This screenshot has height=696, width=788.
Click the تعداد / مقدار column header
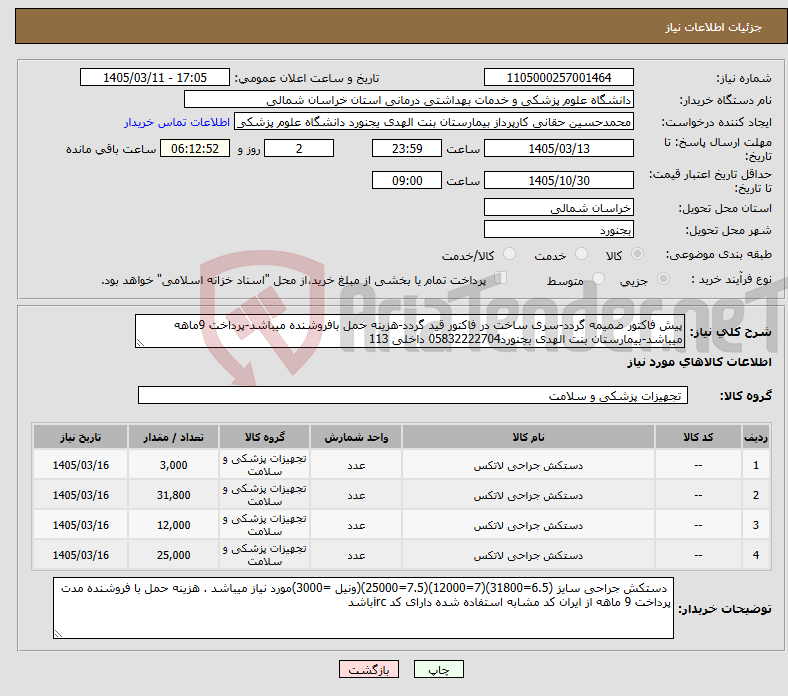point(173,437)
